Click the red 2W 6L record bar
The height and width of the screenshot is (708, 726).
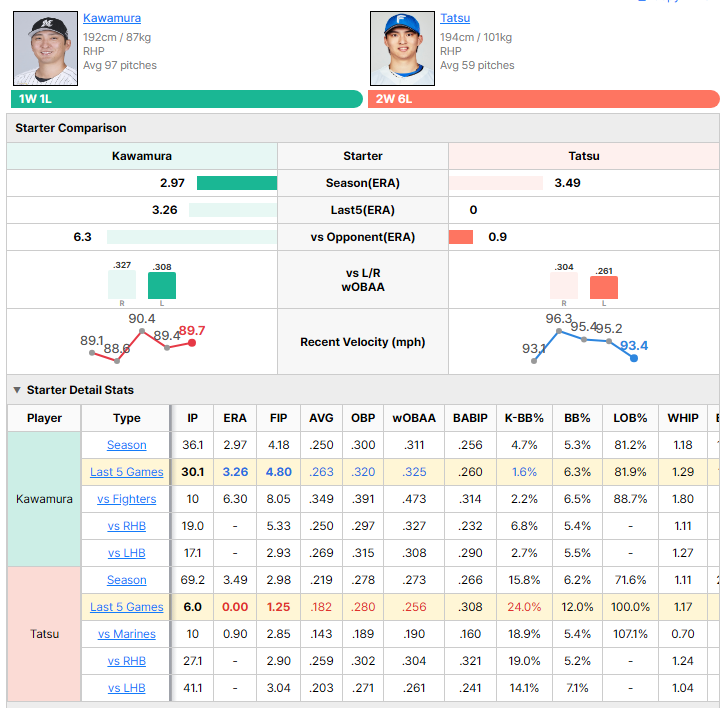coord(544,99)
